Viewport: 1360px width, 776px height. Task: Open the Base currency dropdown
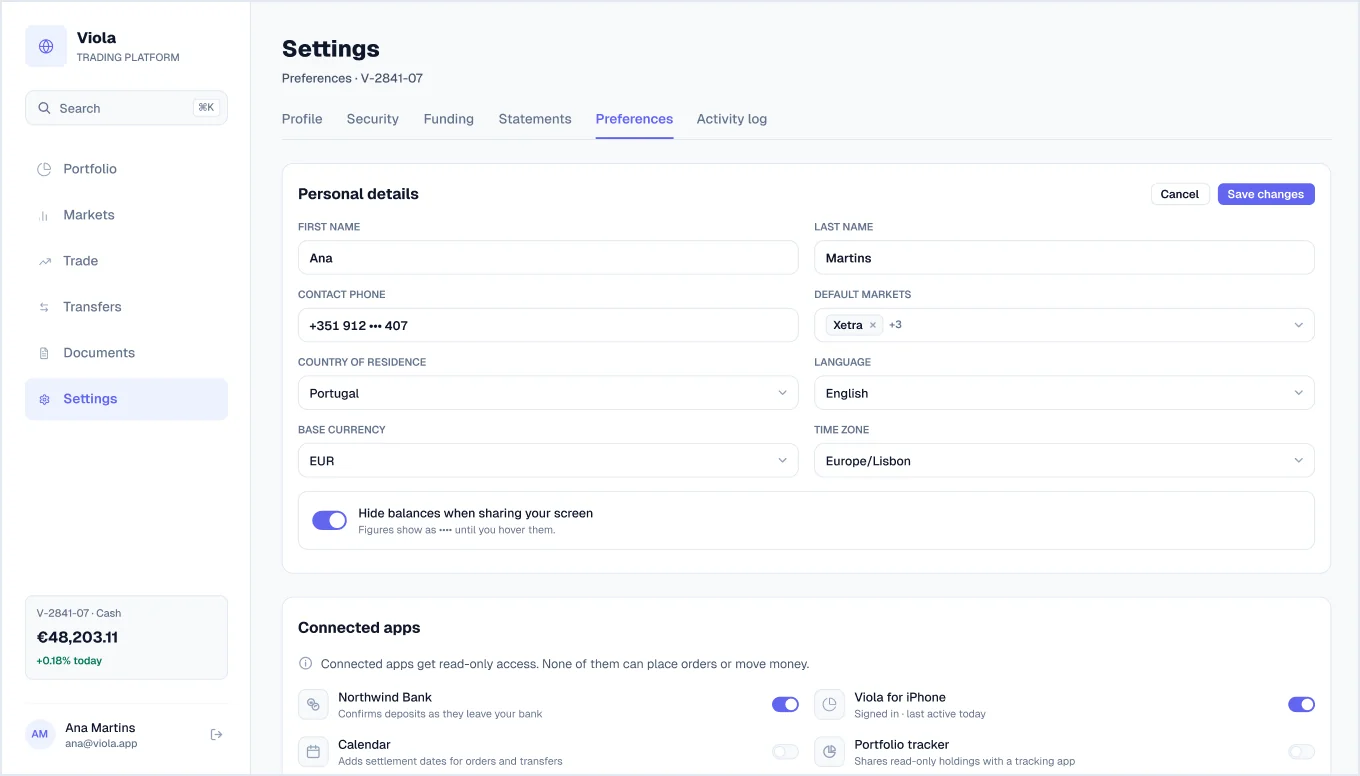tap(548, 461)
